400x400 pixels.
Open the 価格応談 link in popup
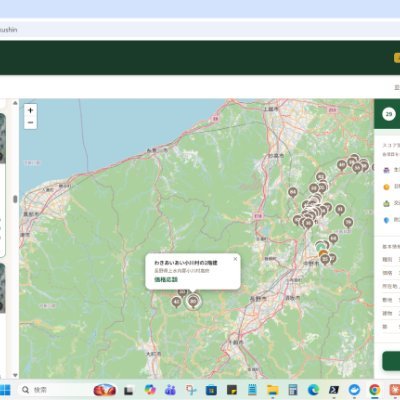pyautogui.click(x=166, y=279)
